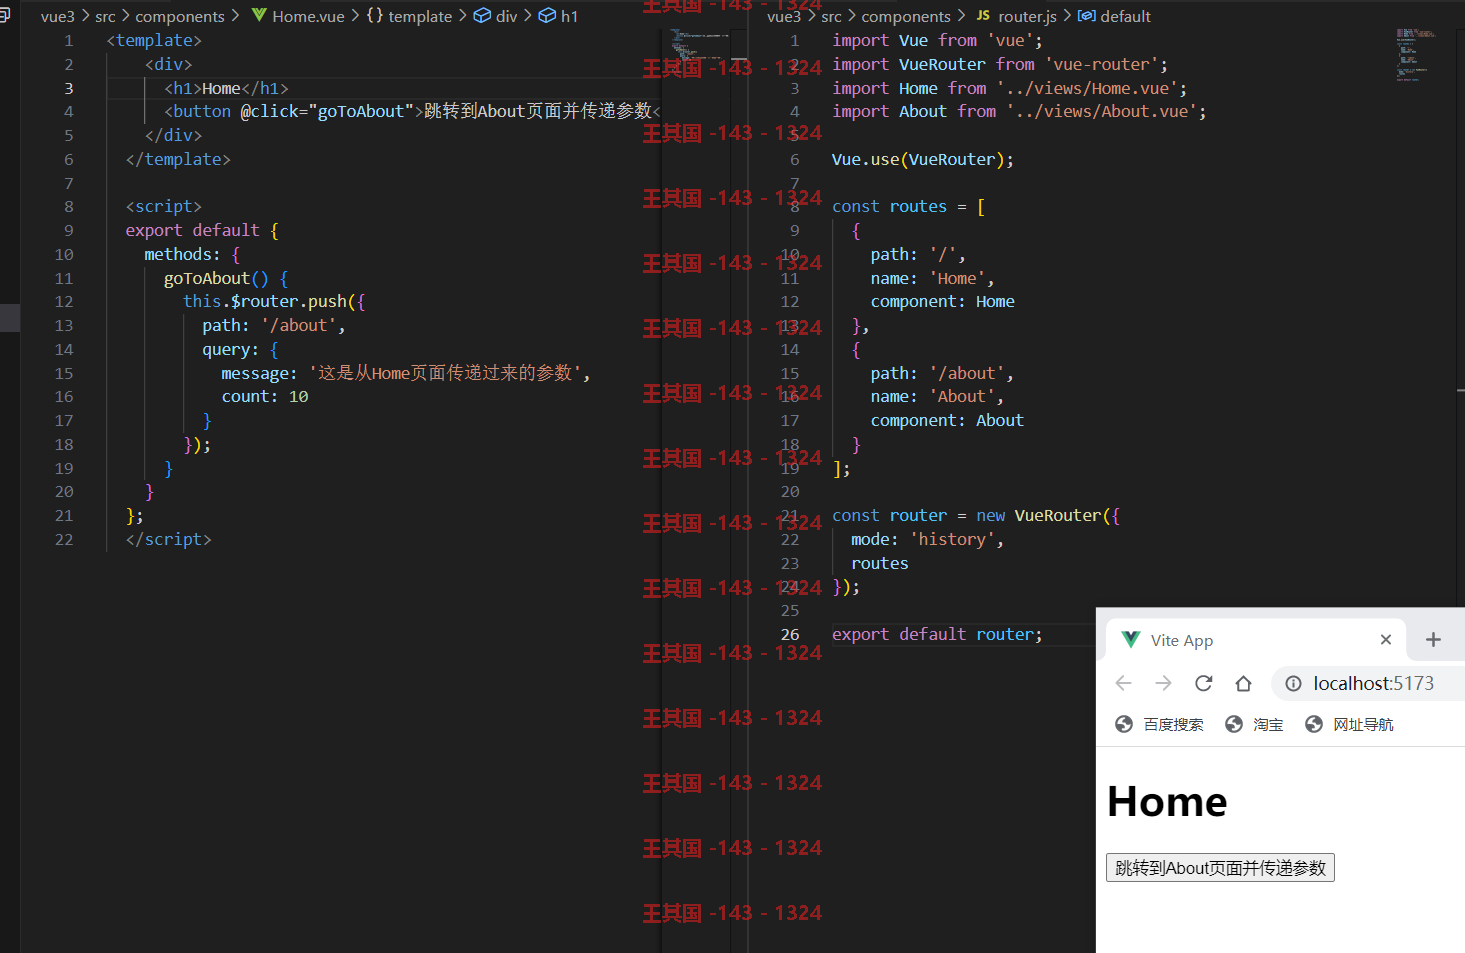Viewport: 1465px width, 953px height.
Task: Click the Vue icon next to Home.vue breadcrumb
Action: click(x=259, y=15)
